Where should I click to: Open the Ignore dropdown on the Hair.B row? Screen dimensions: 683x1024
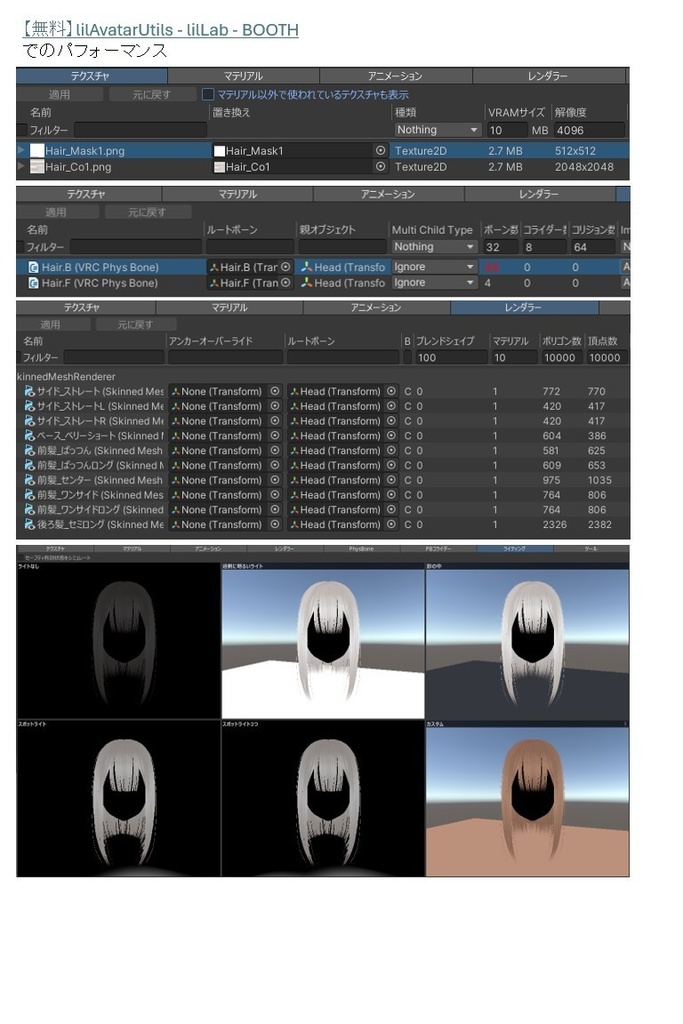click(x=434, y=267)
